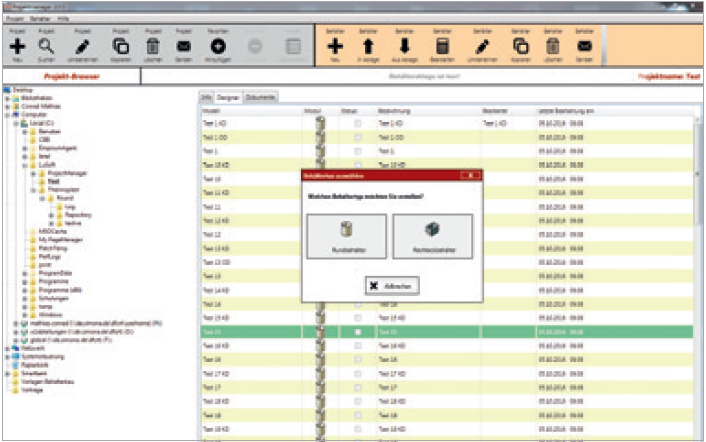Click the Behälter Senden envelope icon
The height and width of the screenshot is (442, 706).
coord(586,45)
